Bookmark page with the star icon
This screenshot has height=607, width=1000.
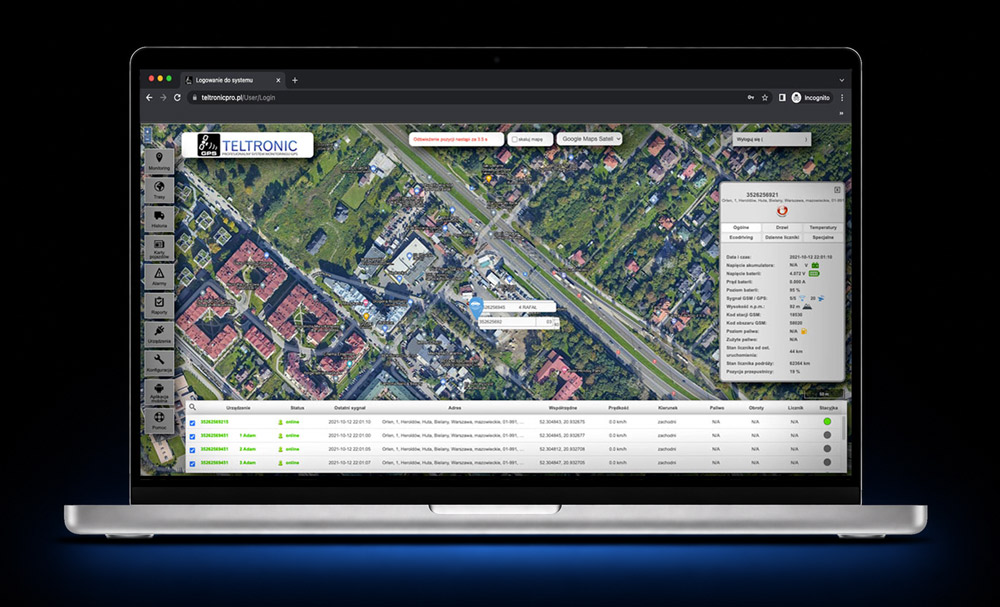click(765, 98)
